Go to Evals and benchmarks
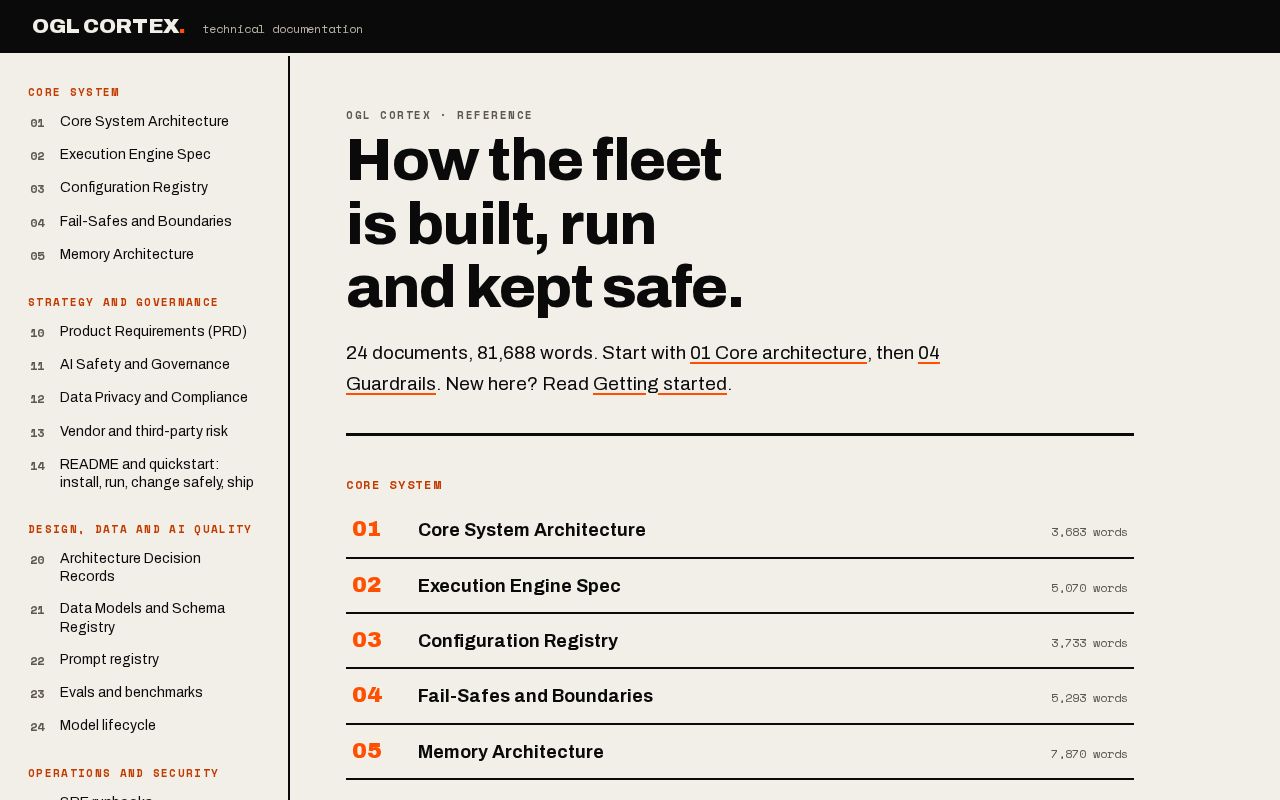 [142, 693]
